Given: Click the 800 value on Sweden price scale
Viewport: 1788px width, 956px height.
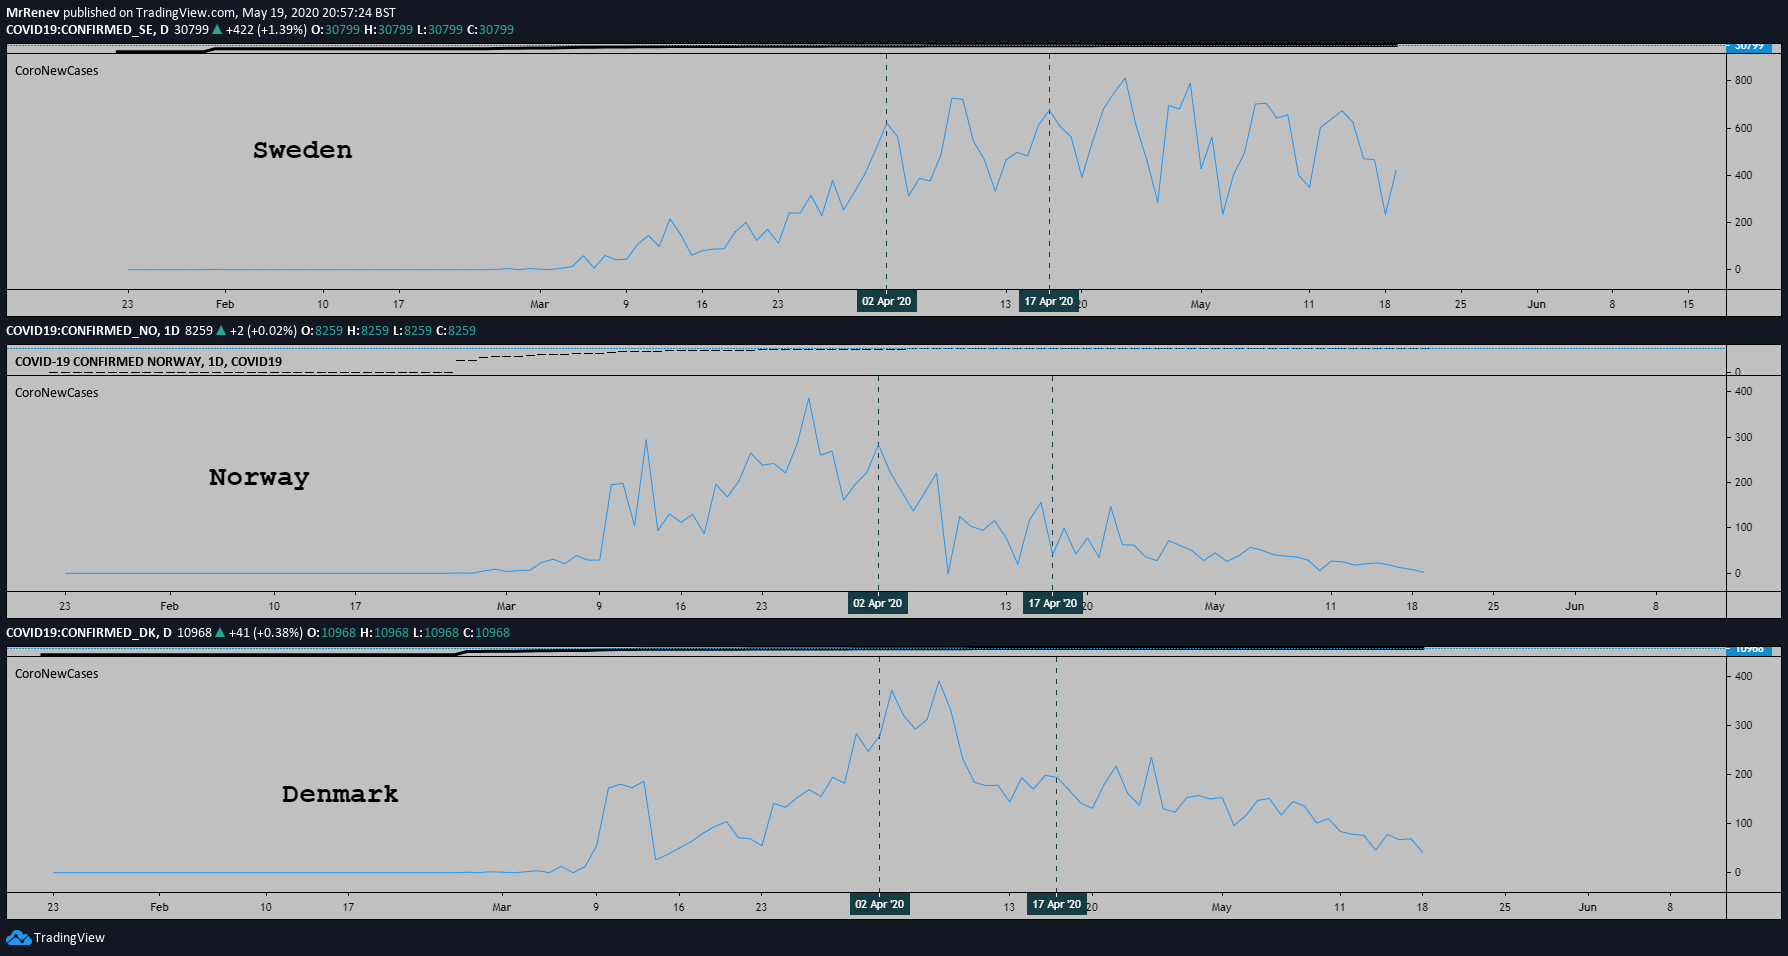Looking at the screenshot, I should tap(1743, 81).
